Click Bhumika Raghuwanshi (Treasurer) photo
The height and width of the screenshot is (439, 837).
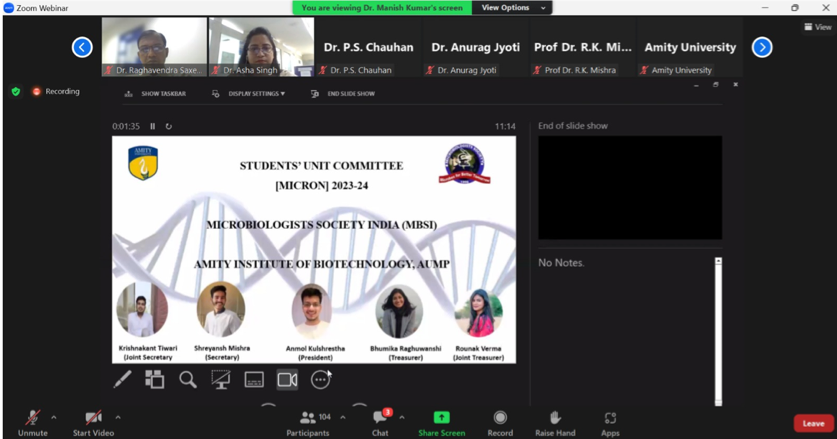(x=399, y=311)
